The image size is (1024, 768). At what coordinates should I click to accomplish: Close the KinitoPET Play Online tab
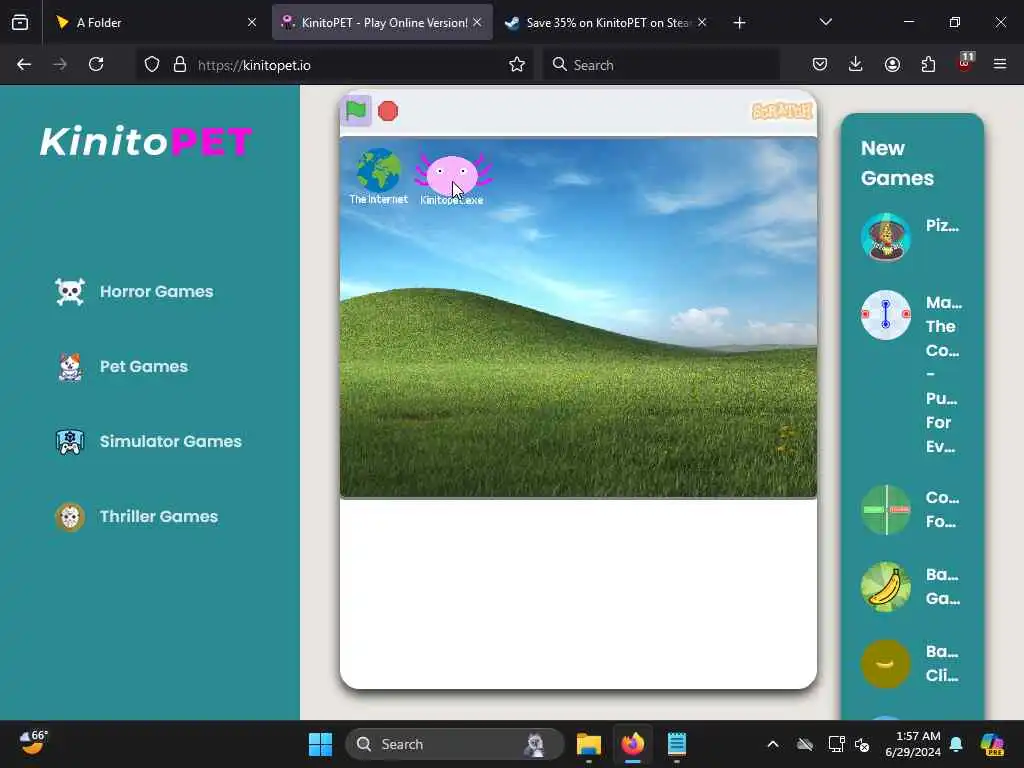[477, 22]
